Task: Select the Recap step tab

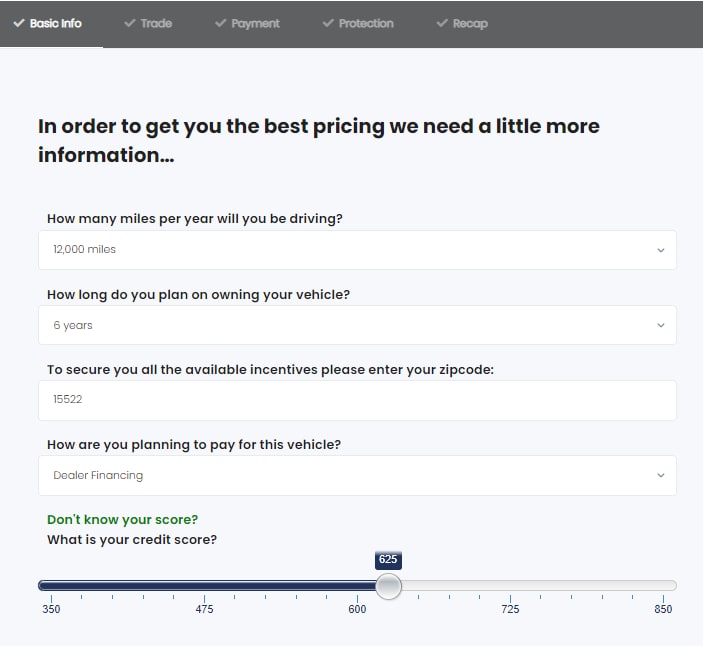Action: coord(462,23)
